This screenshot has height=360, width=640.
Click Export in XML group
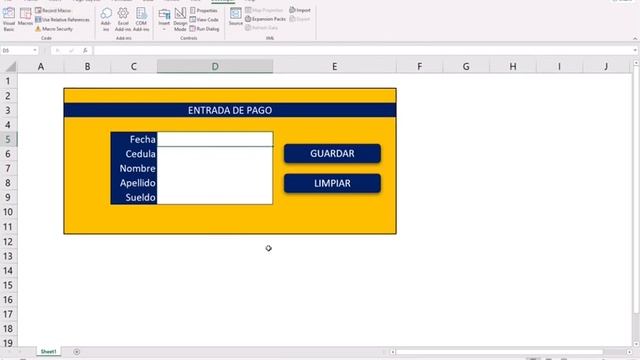(x=300, y=19)
